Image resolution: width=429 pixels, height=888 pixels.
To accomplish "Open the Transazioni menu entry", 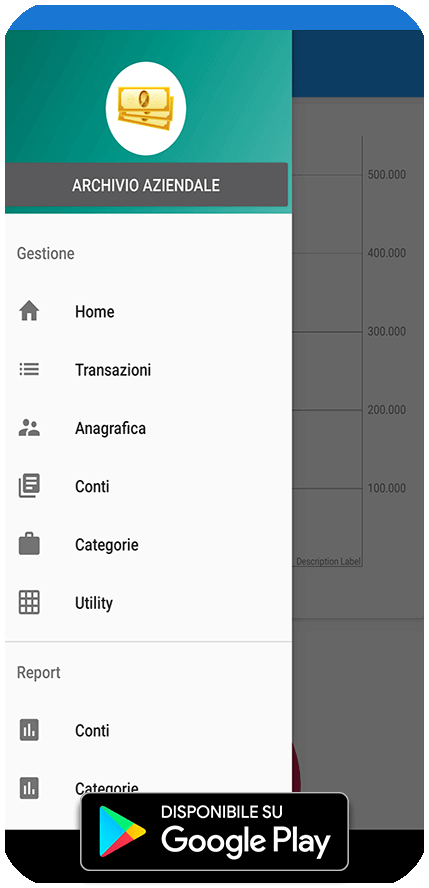I will coord(149,370).
